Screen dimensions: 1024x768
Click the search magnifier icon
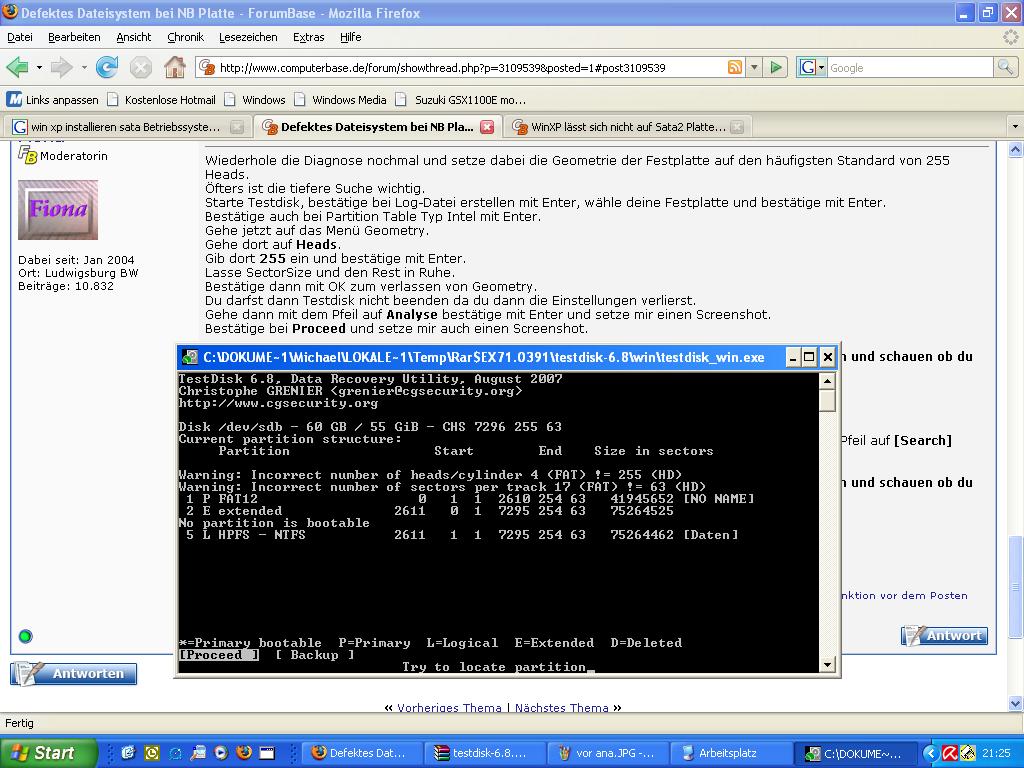click(x=1004, y=67)
